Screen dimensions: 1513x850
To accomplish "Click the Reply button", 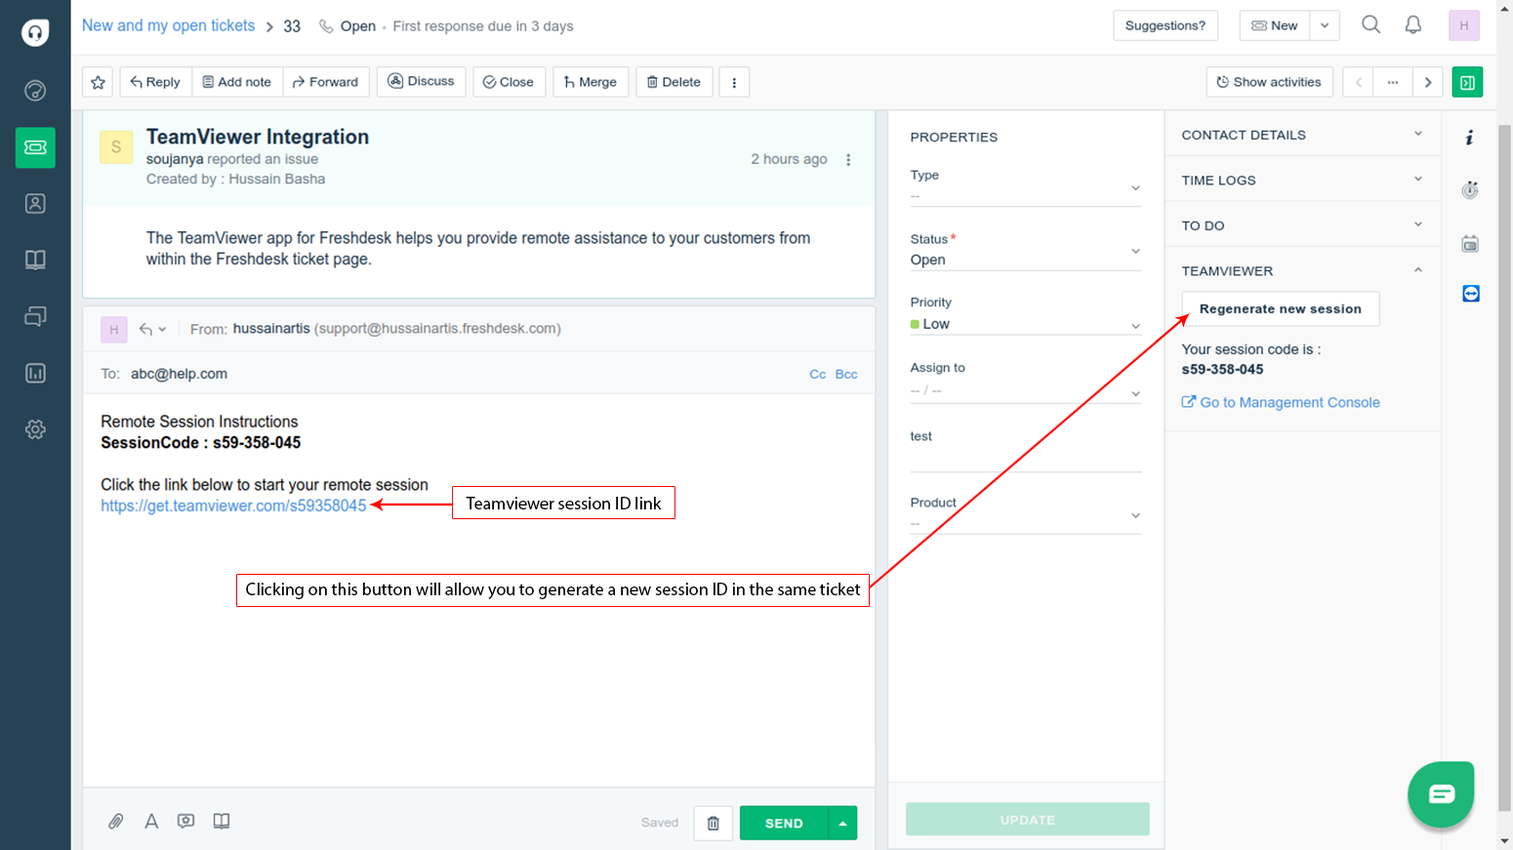I will tap(156, 82).
